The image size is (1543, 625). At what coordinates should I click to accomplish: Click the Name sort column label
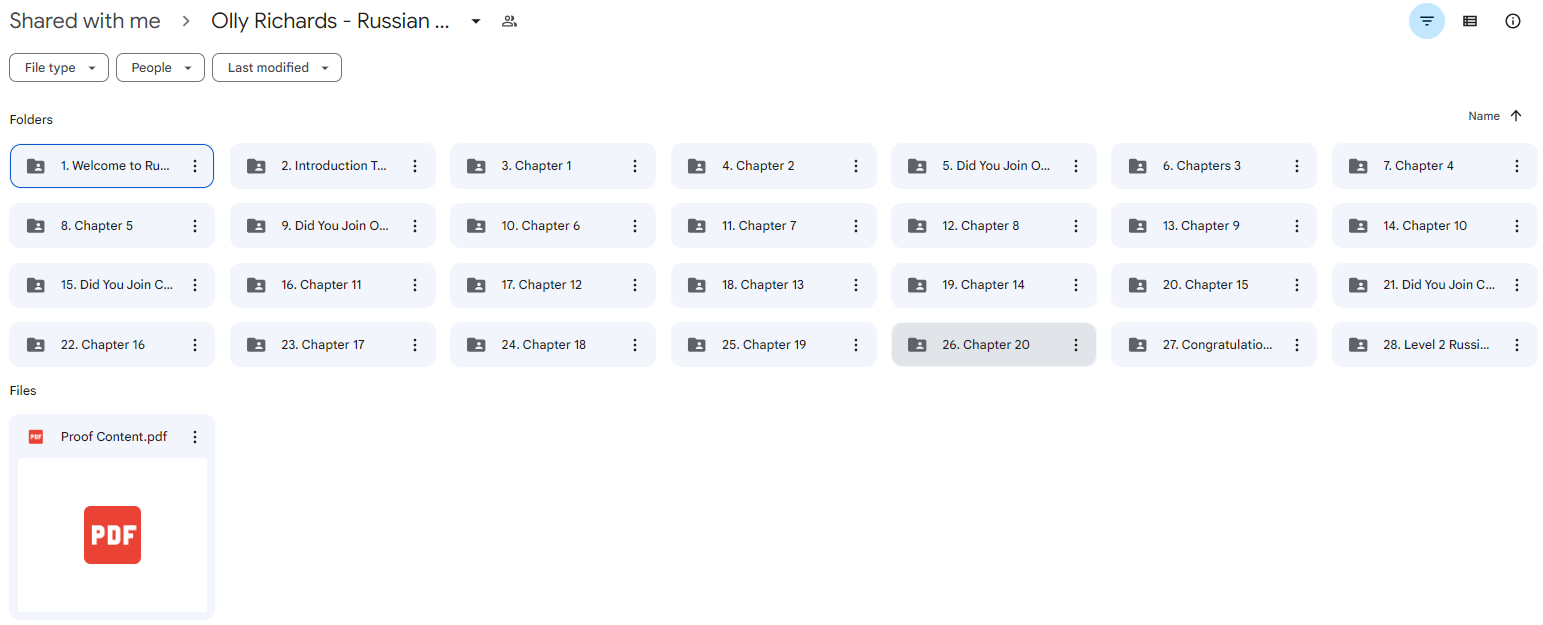coord(1483,116)
